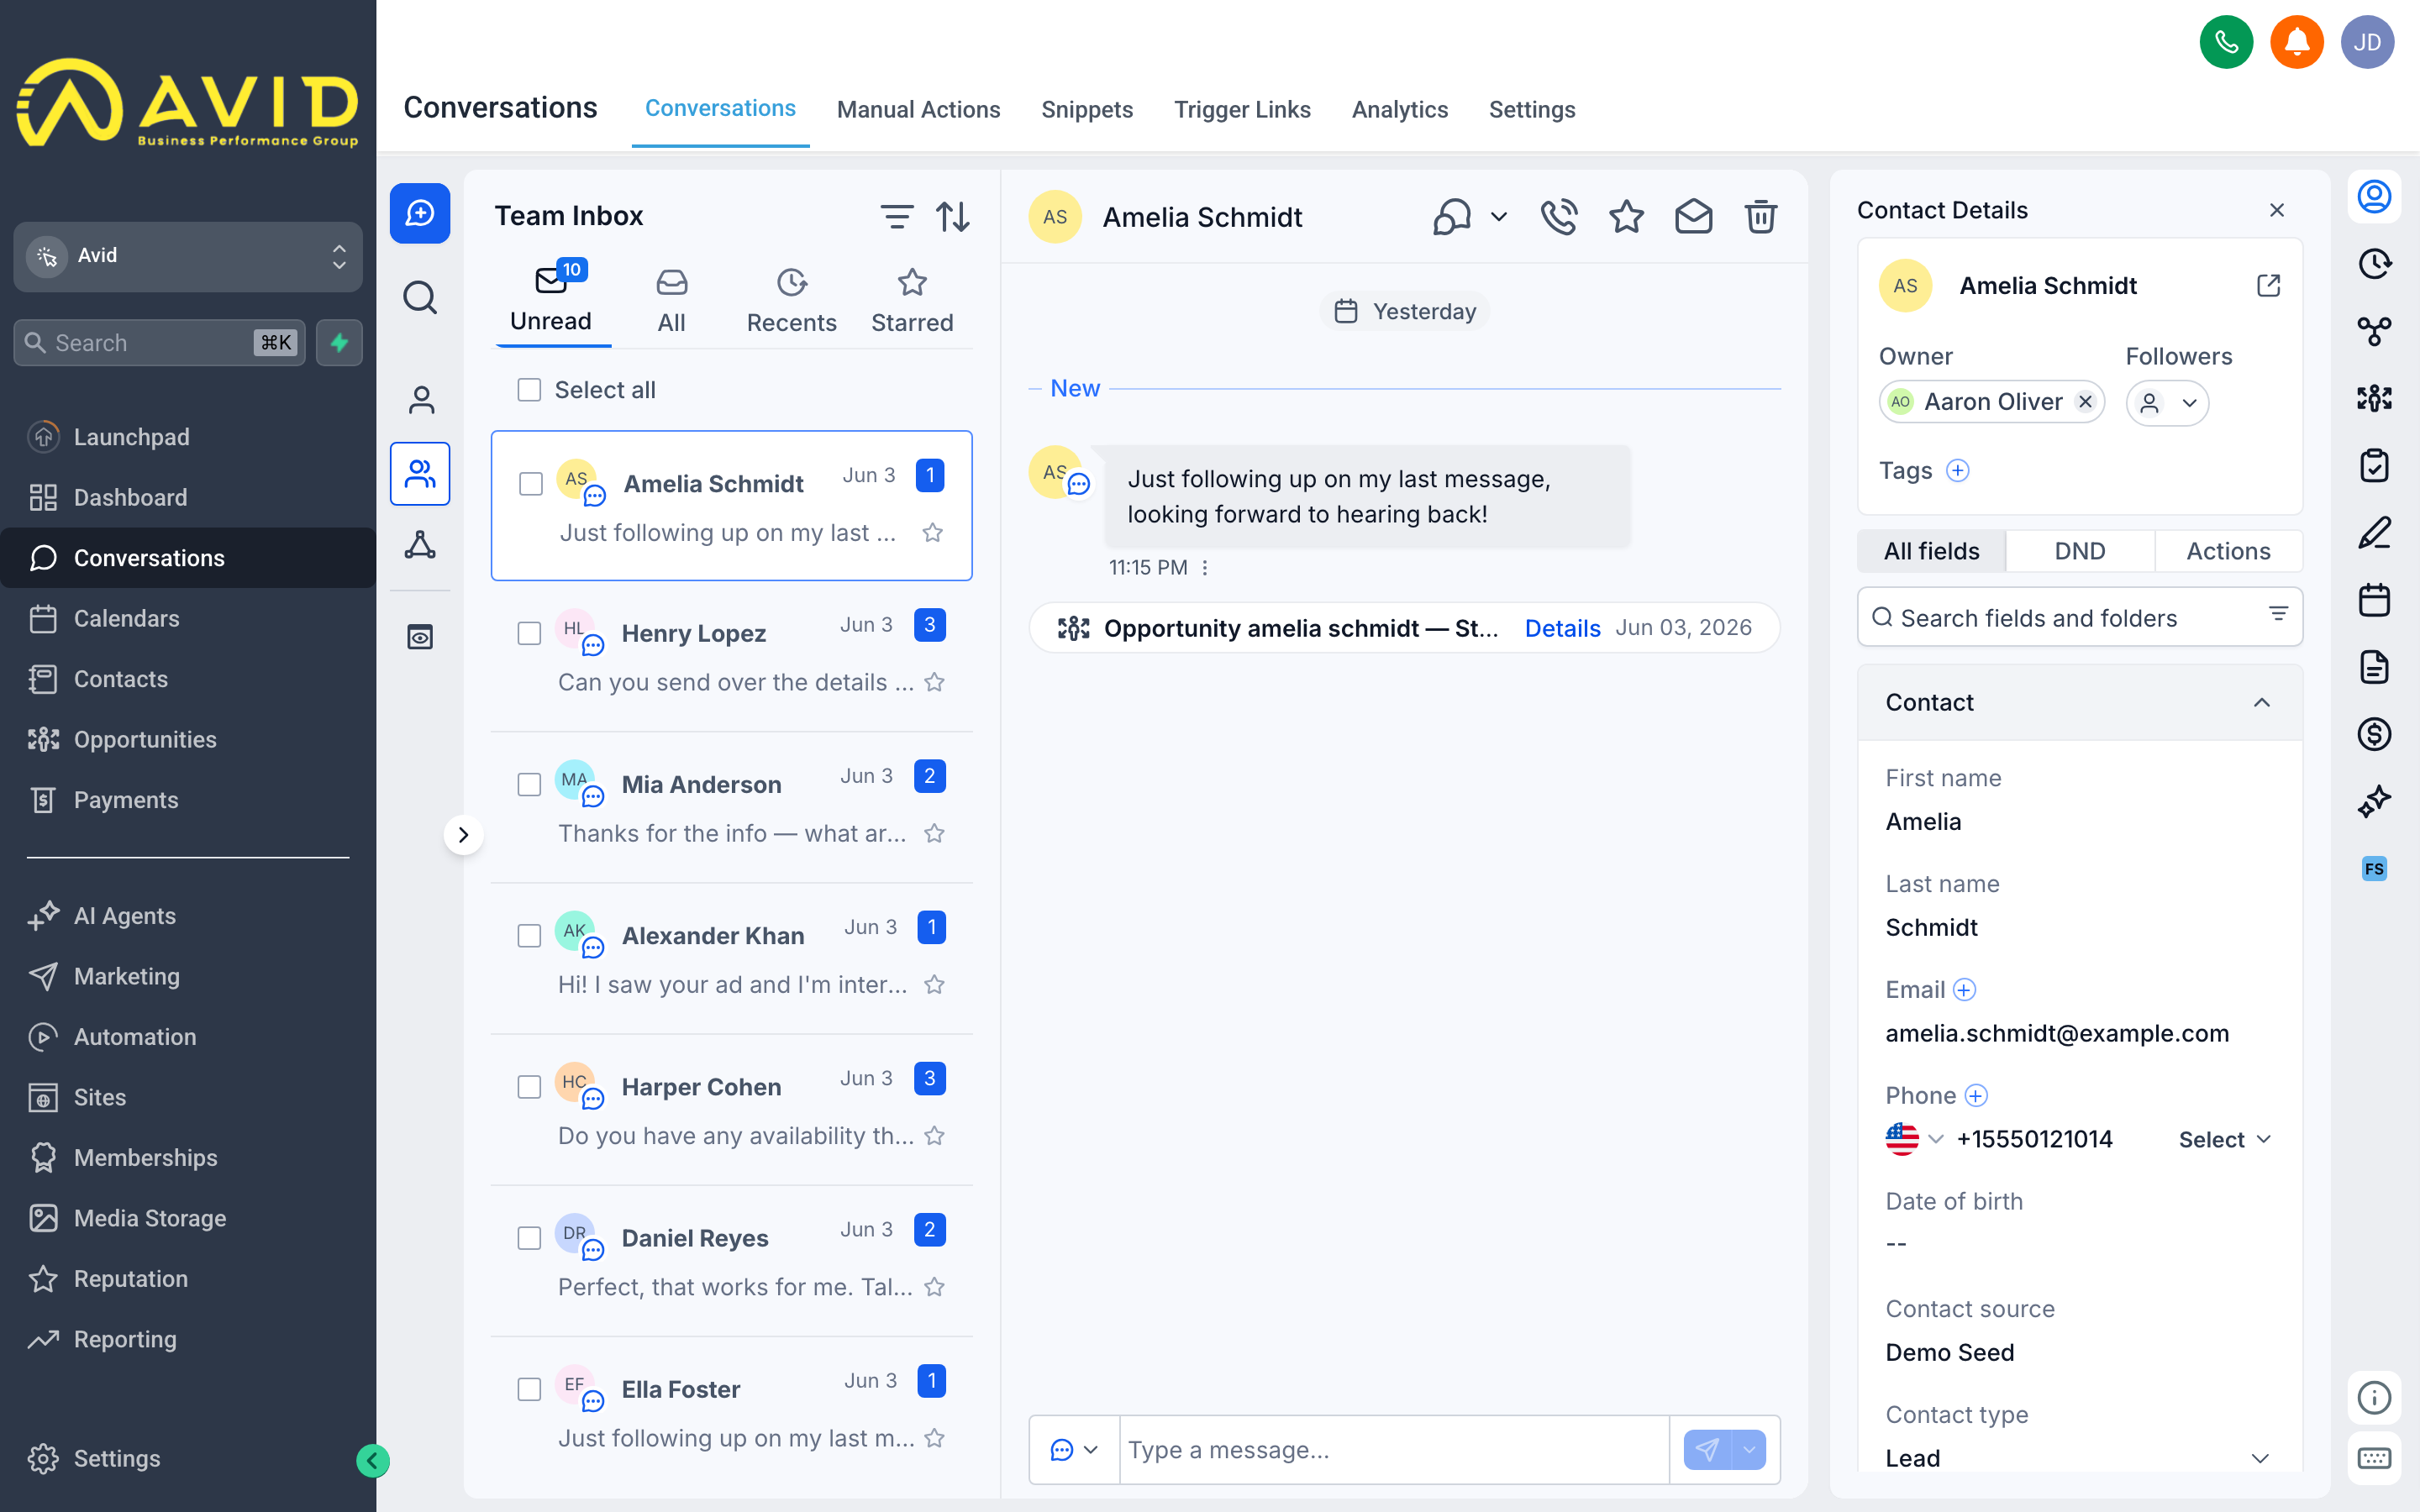Image resolution: width=2420 pixels, height=1512 pixels.
Task: Open the orange notifications bell
Action: tap(2297, 42)
